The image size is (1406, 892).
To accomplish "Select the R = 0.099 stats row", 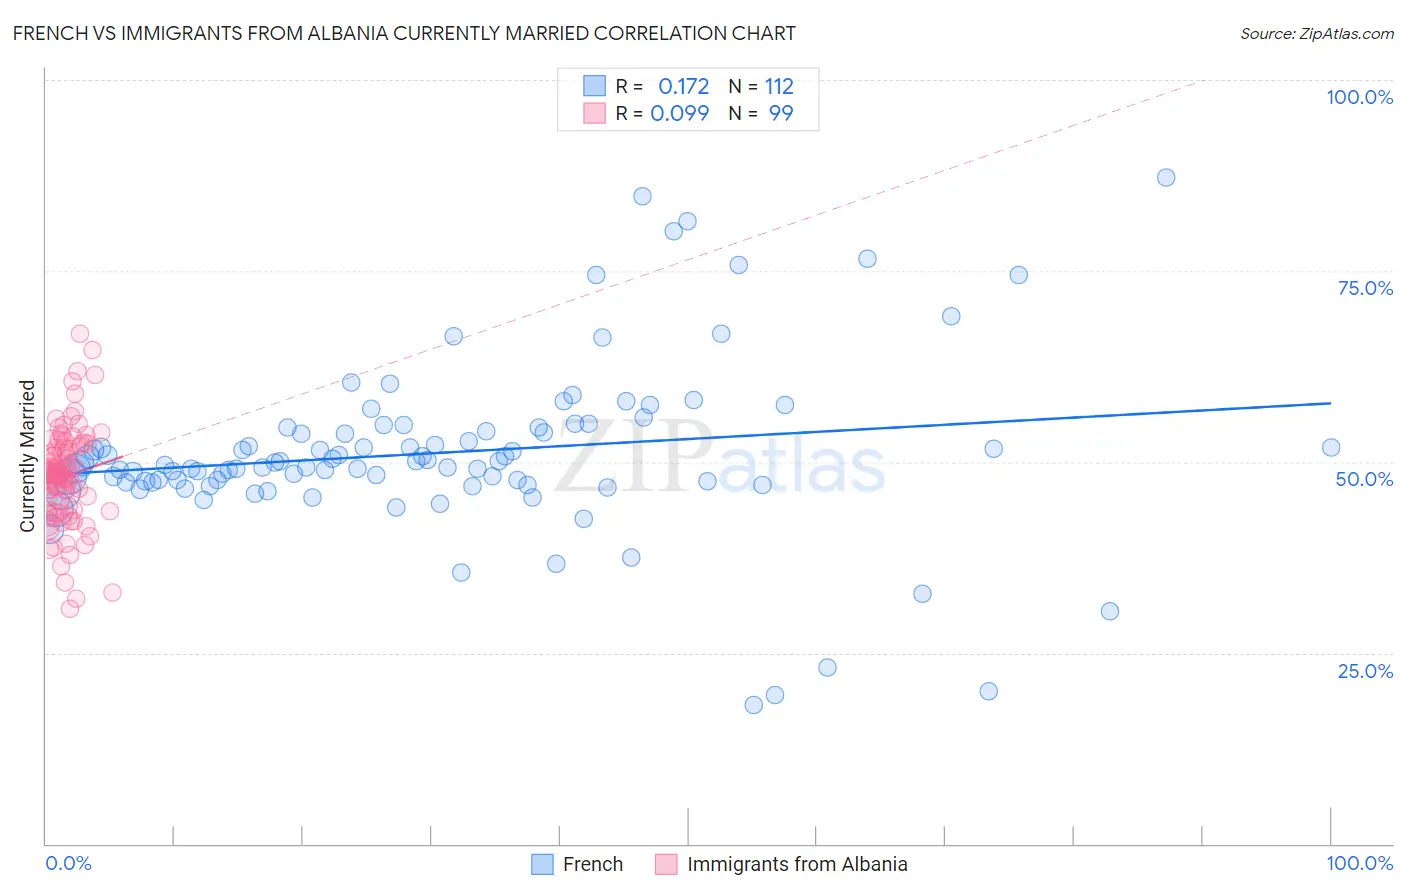I will pyautogui.click(x=688, y=113).
